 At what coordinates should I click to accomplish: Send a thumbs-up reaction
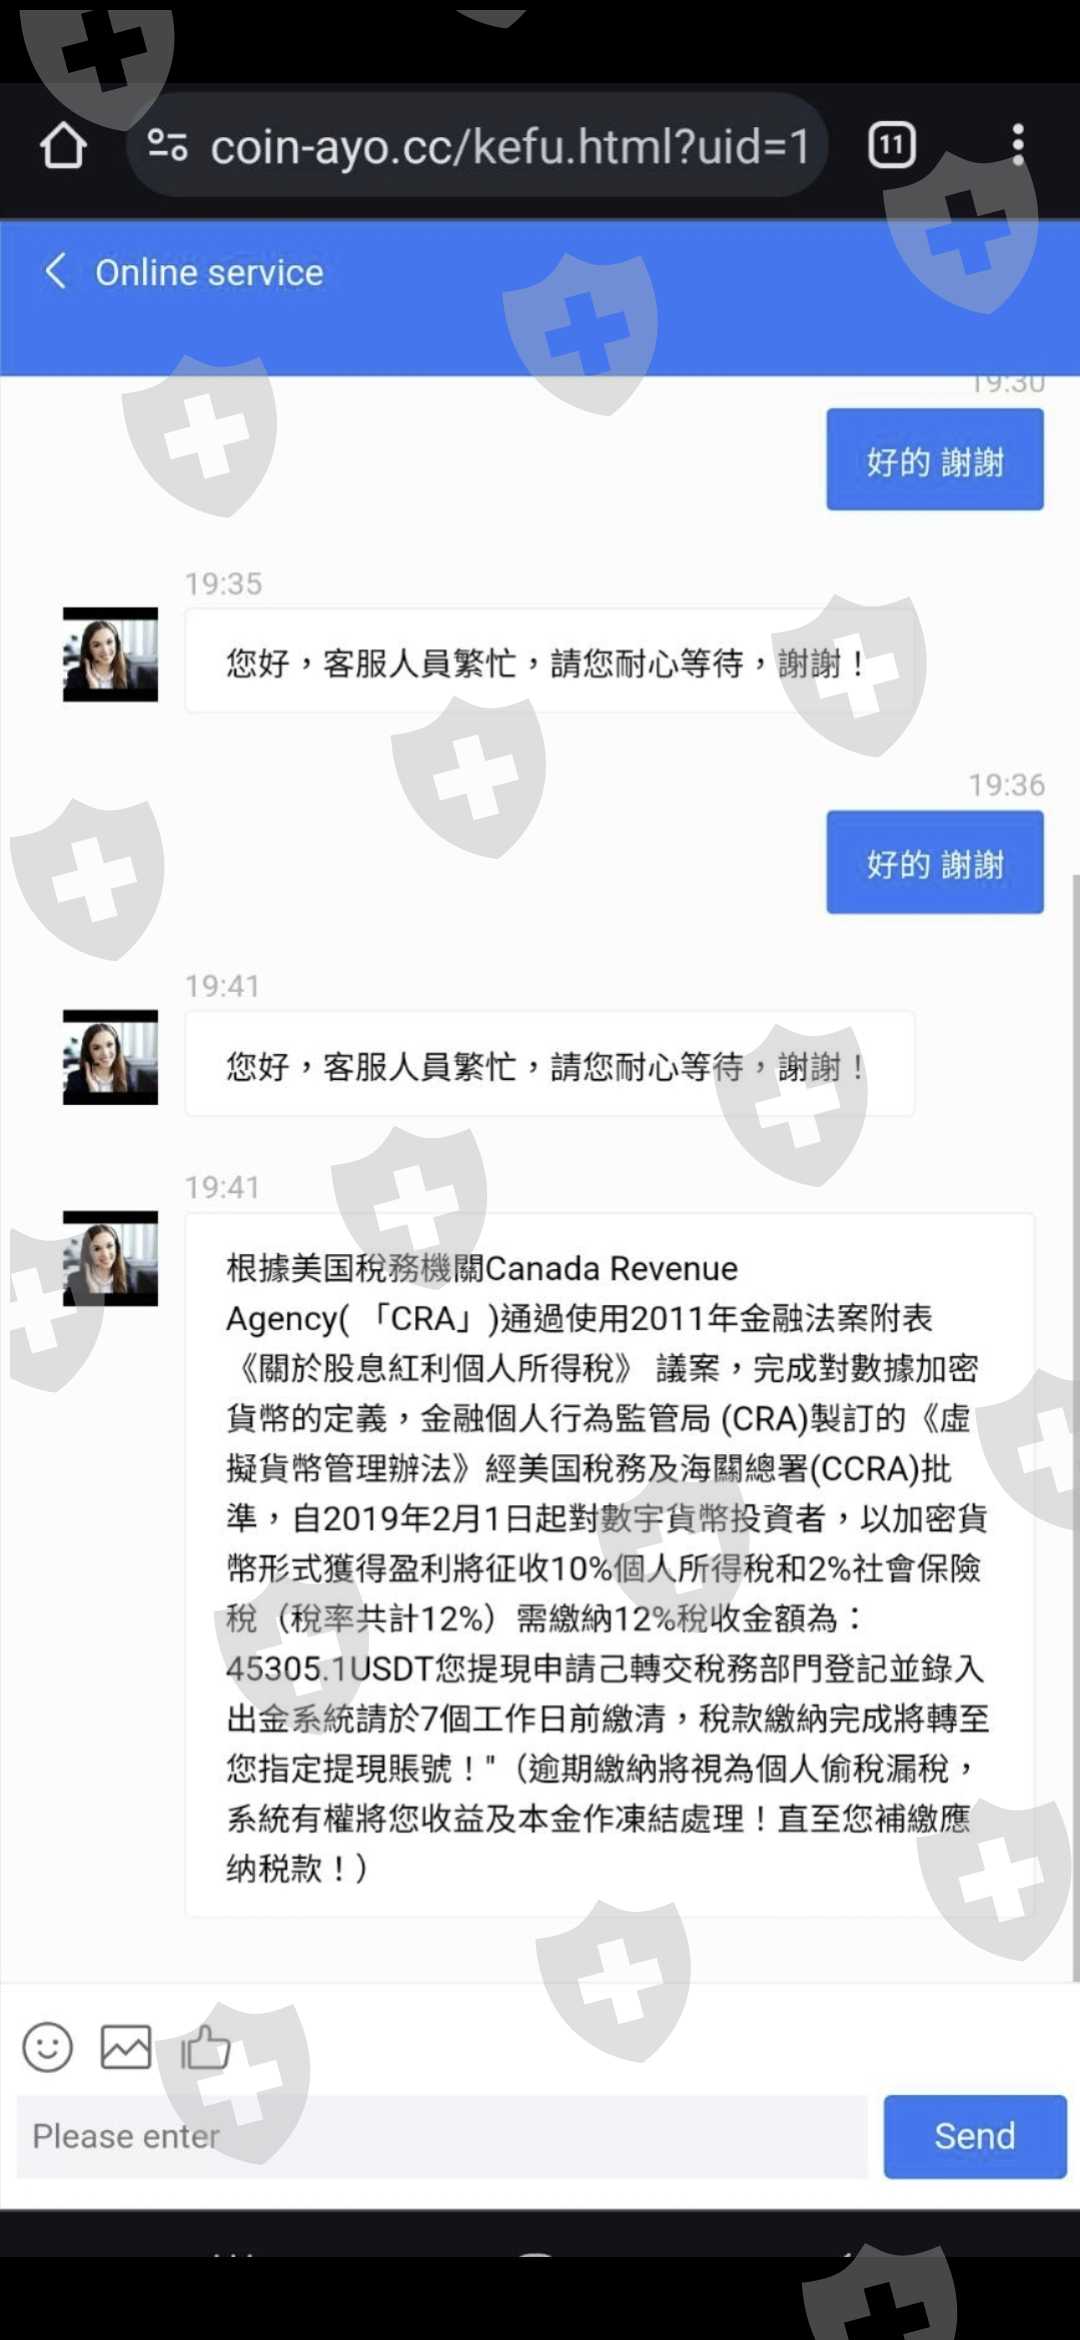tap(205, 2047)
